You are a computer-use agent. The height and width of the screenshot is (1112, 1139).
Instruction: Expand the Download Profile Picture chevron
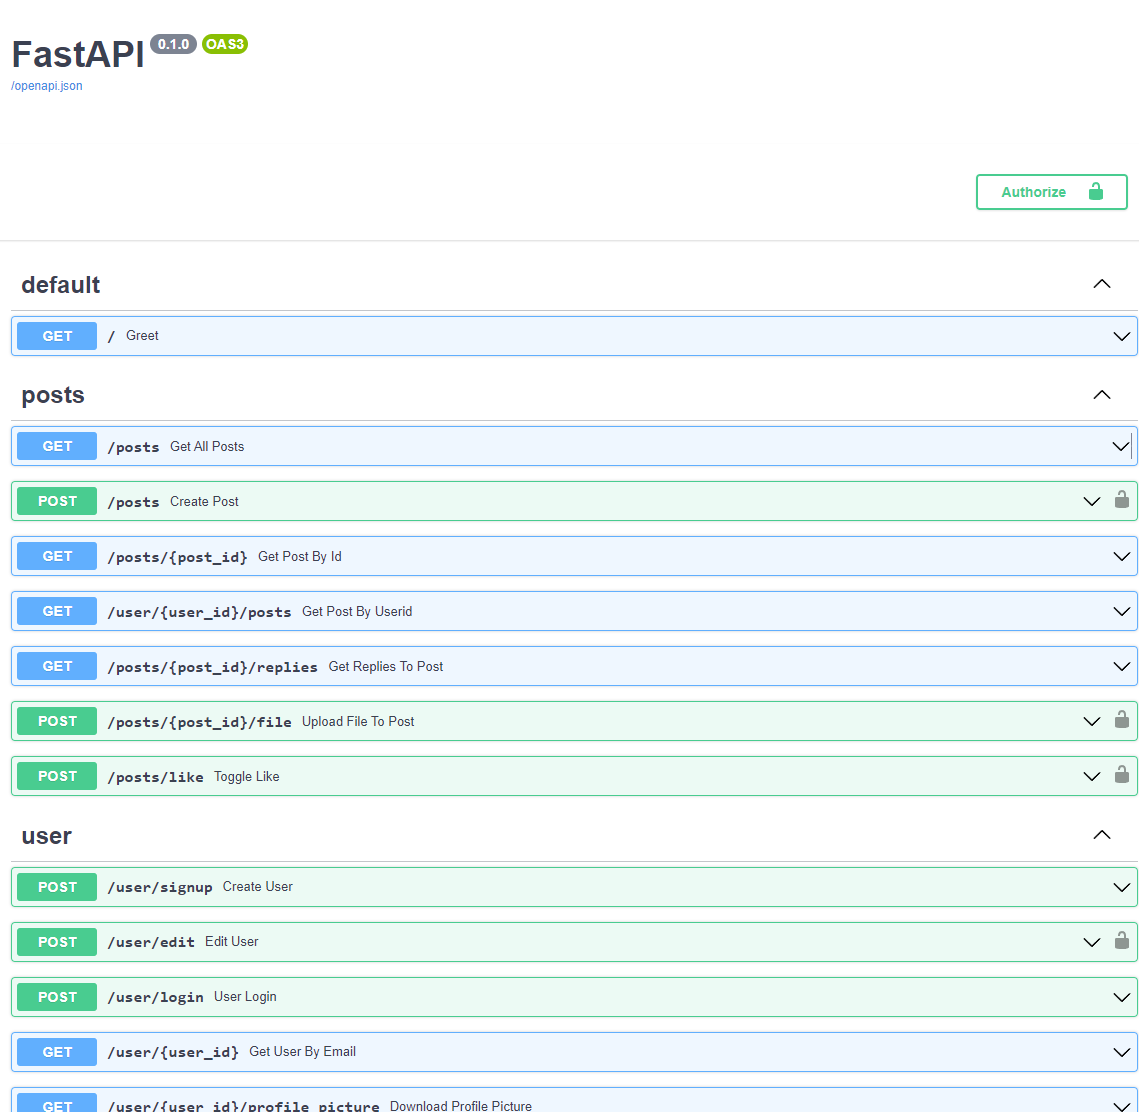pyautogui.click(x=1122, y=1105)
